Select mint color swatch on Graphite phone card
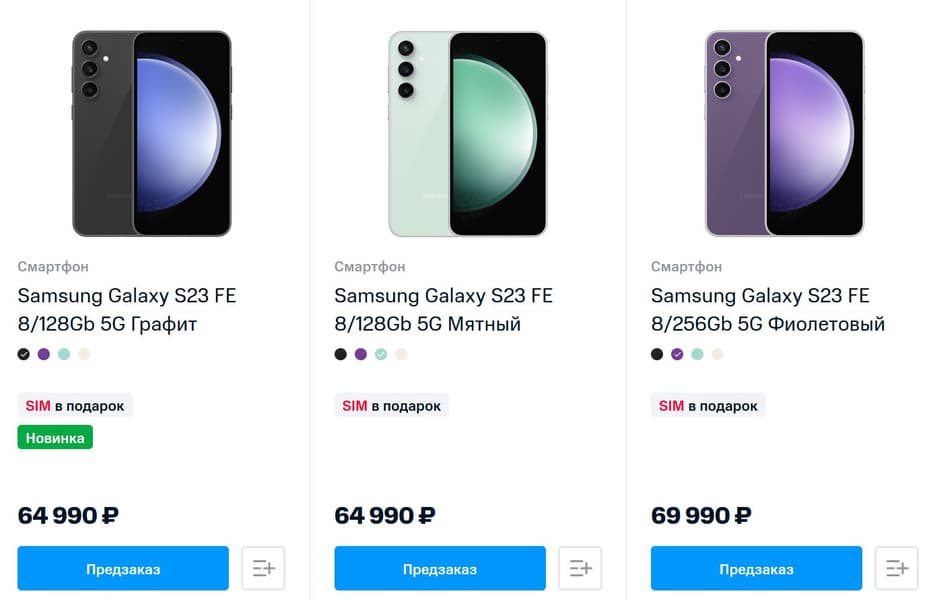 tap(64, 354)
